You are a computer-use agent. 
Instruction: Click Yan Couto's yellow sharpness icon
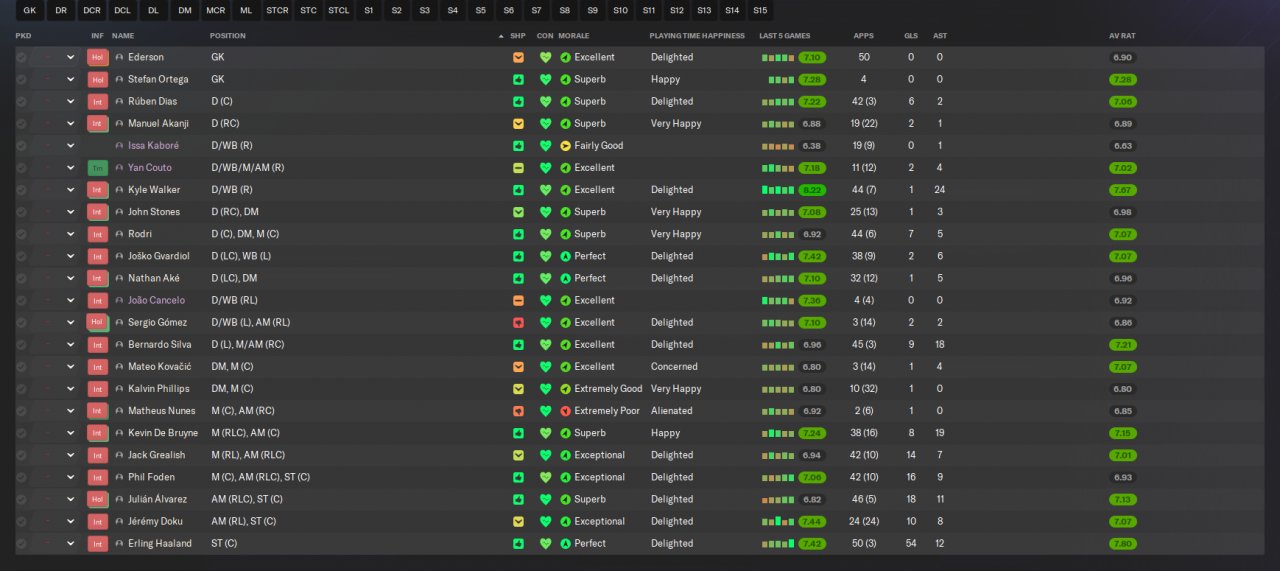click(518, 168)
